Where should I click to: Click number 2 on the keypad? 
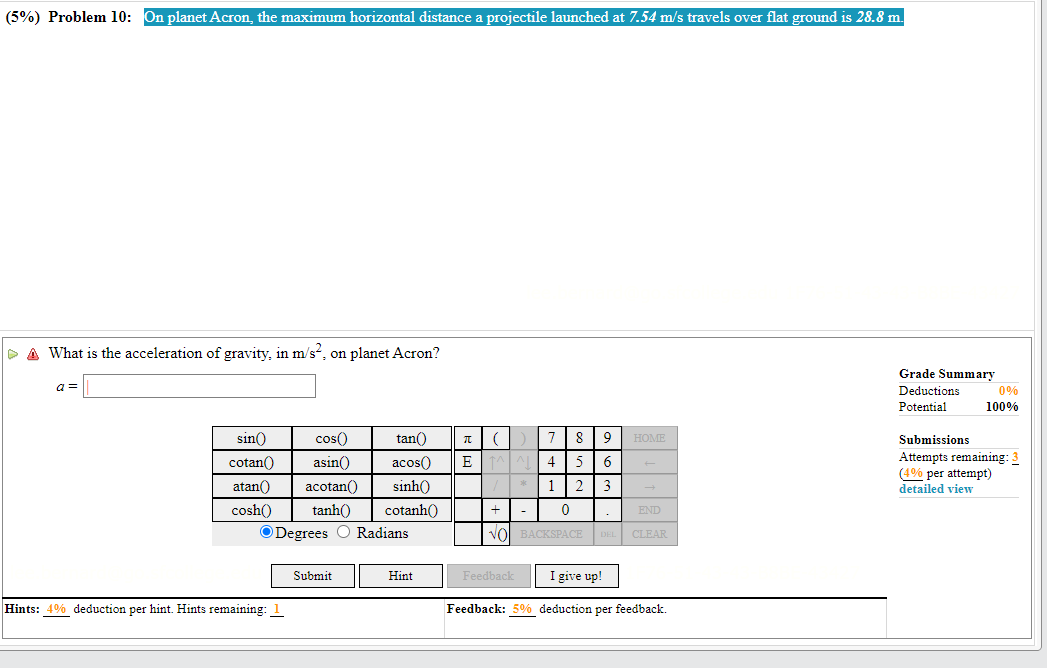580,486
